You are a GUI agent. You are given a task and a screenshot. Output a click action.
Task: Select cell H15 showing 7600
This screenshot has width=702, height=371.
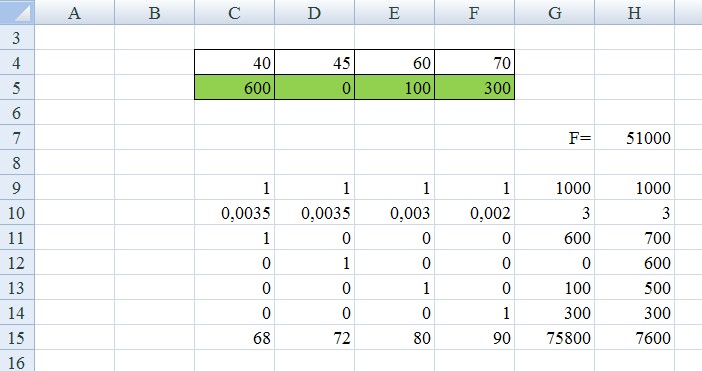point(634,338)
